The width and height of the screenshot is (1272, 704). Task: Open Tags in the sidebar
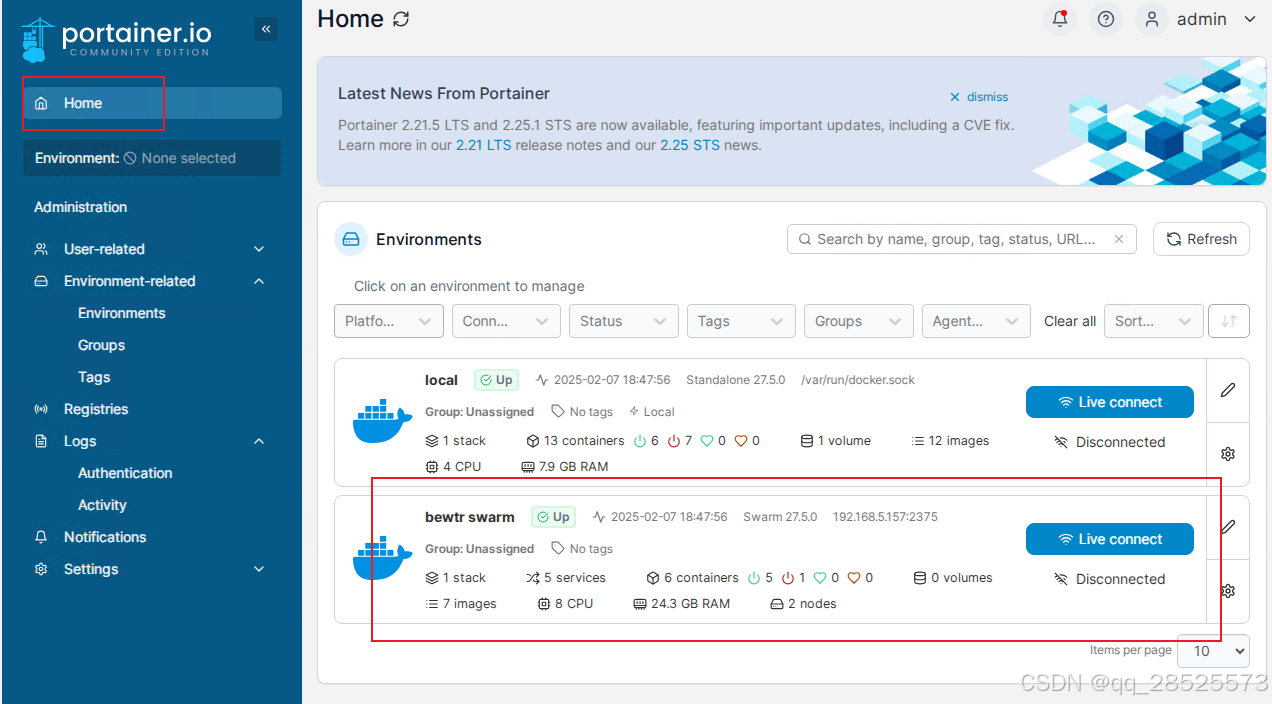point(94,377)
